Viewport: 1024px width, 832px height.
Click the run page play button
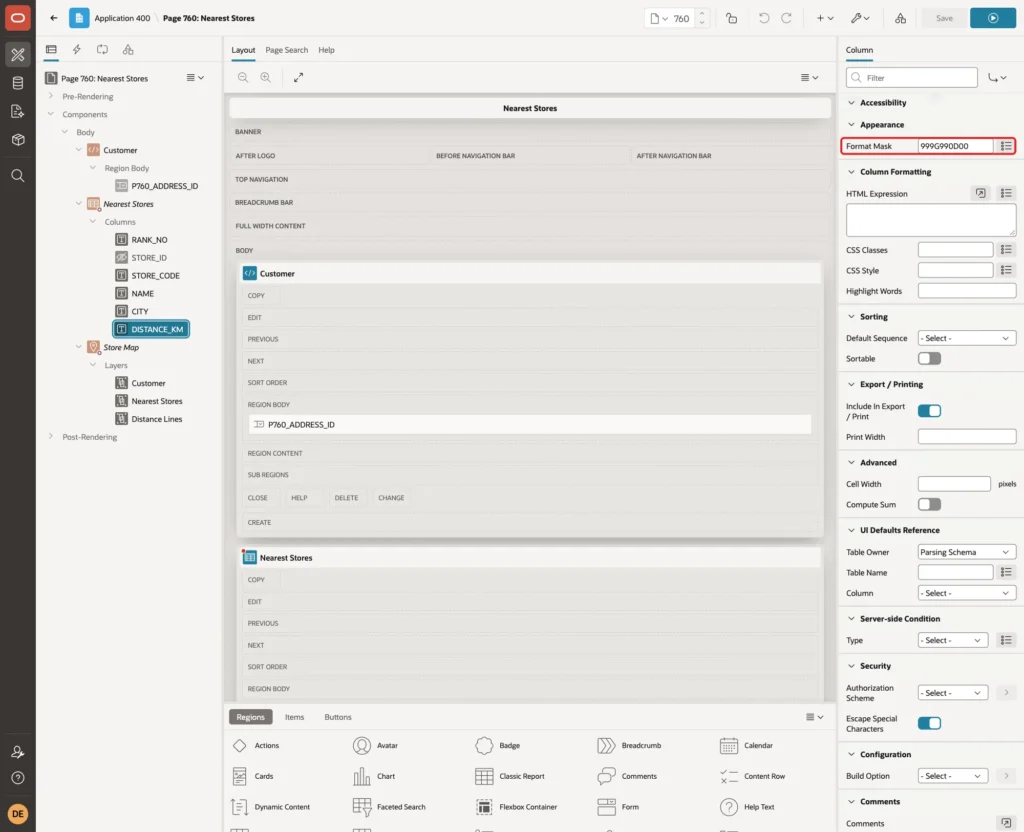click(x=993, y=18)
